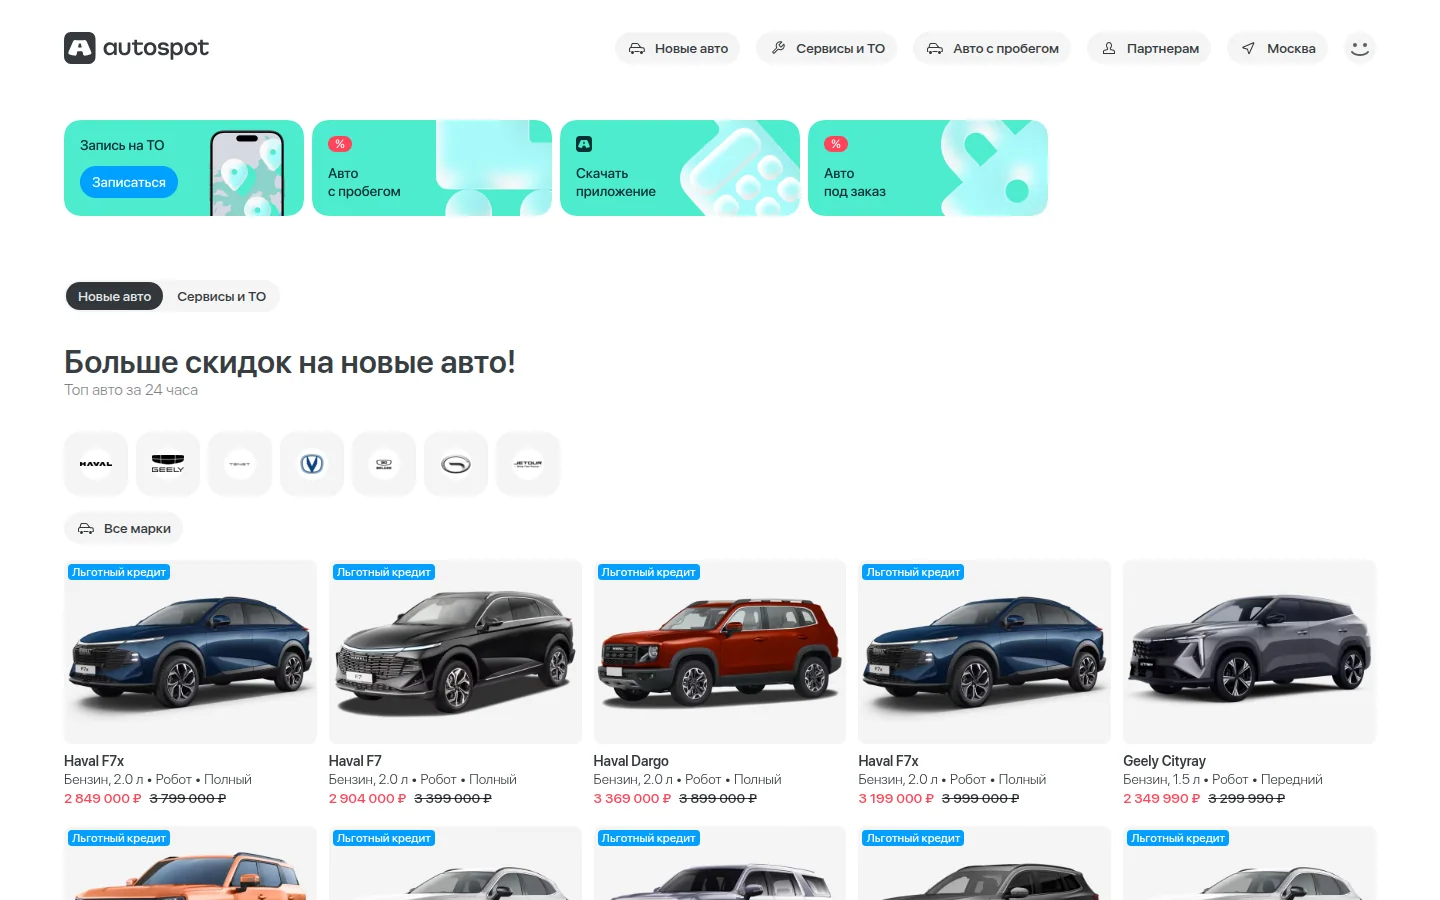Screen dimensions: 1440x900
Task: Open the blue Haval F7x photo at 2 849 000 ₽
Action: pos(190,652)
